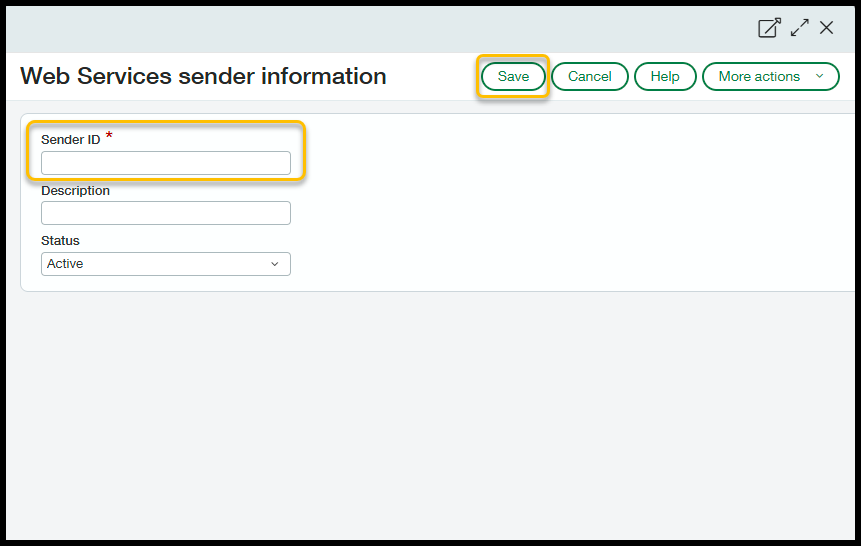Click into the Description text field

click(166, 213)
